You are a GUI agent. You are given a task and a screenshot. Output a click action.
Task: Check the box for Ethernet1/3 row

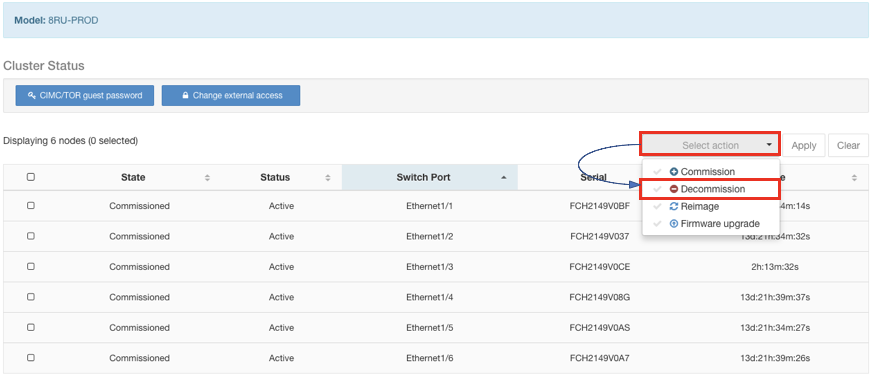31,267
